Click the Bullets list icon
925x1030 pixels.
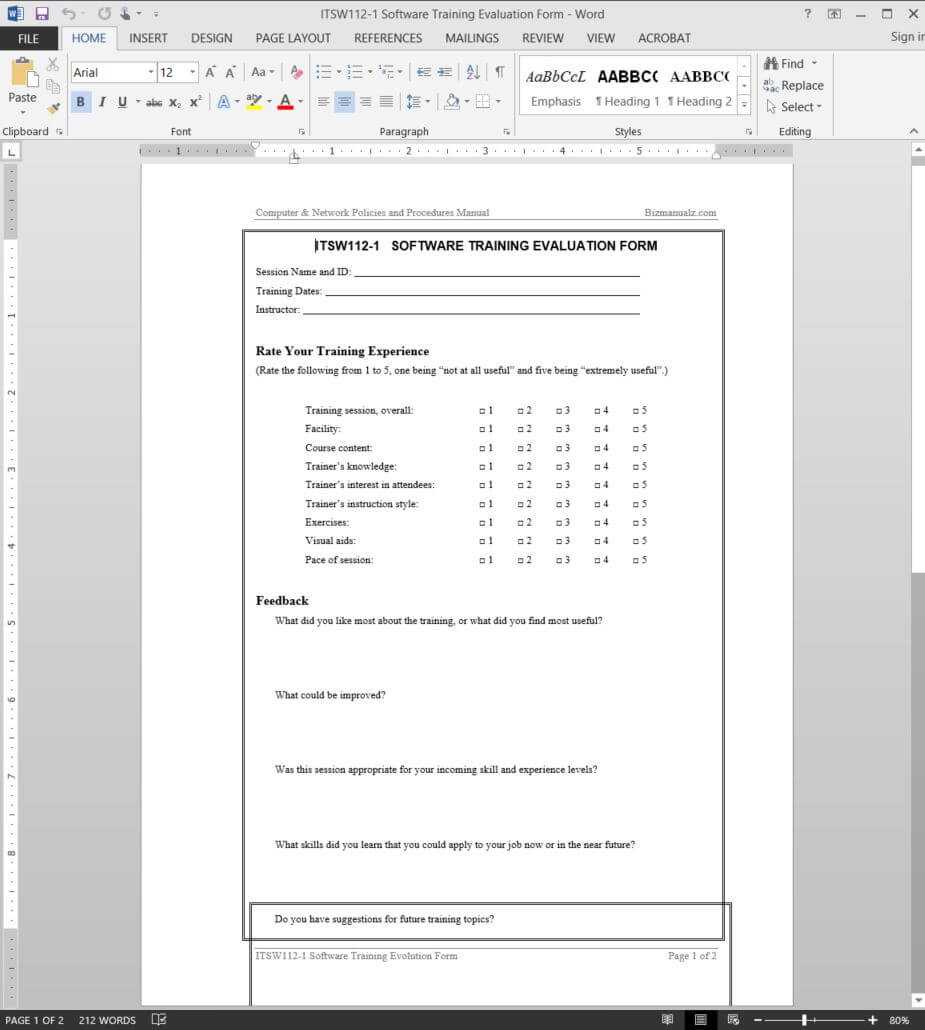tap(323, 72)
